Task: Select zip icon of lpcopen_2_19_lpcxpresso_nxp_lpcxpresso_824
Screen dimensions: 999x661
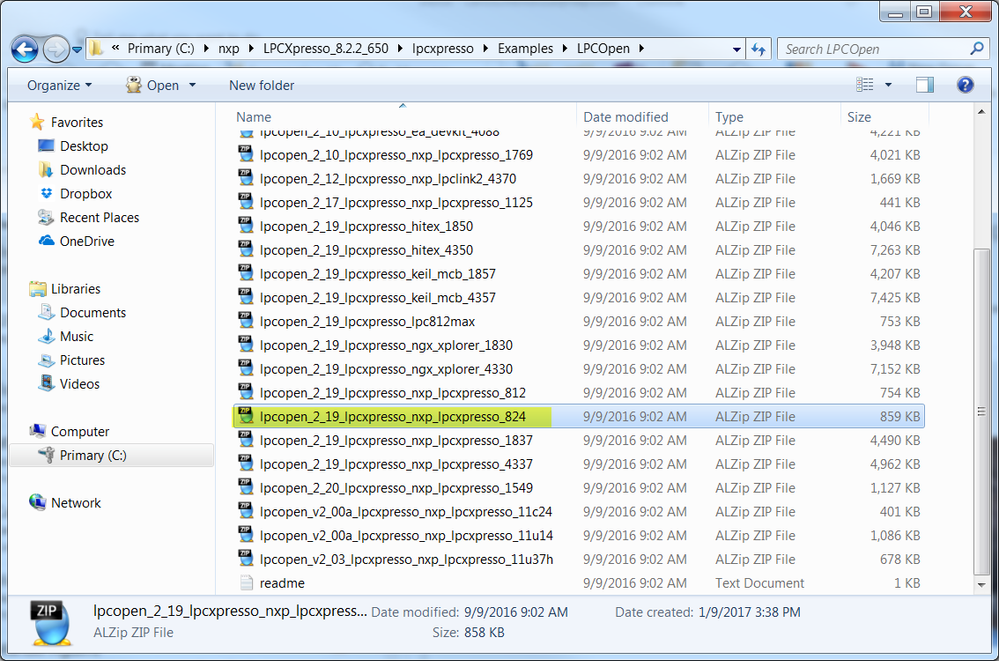Action: pos(245,416)
